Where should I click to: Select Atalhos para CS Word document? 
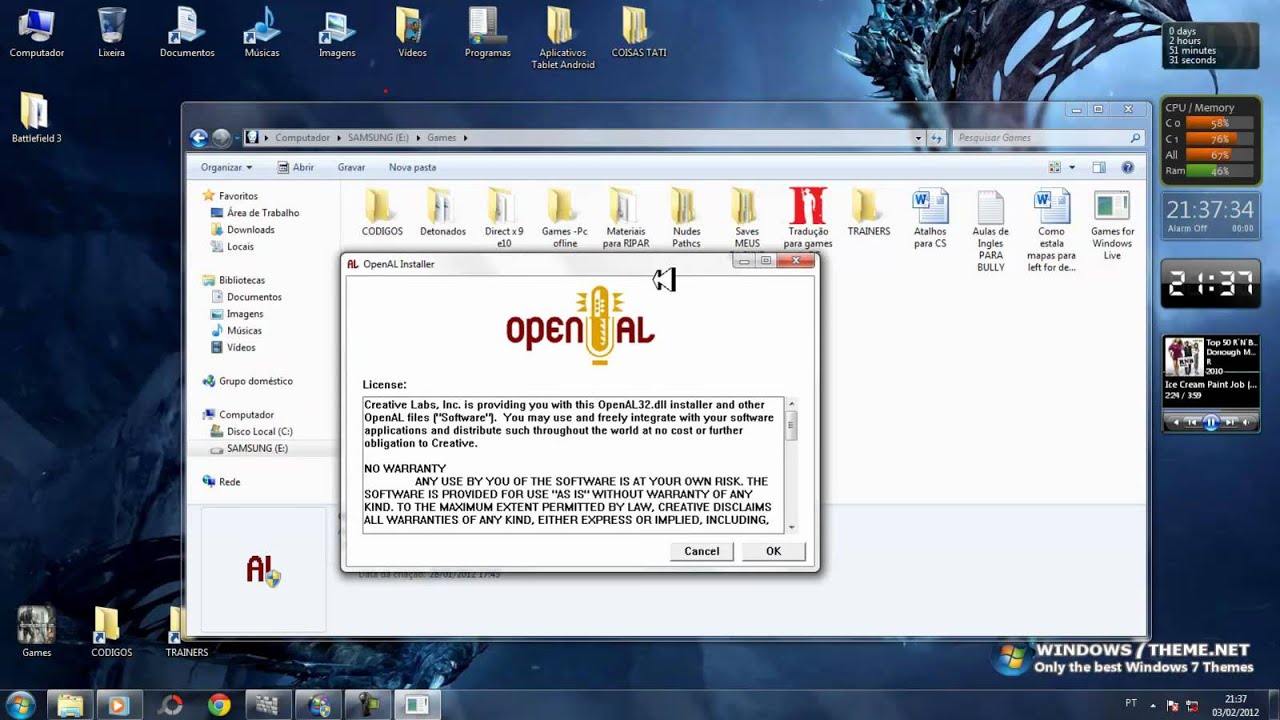pos(930,218)
